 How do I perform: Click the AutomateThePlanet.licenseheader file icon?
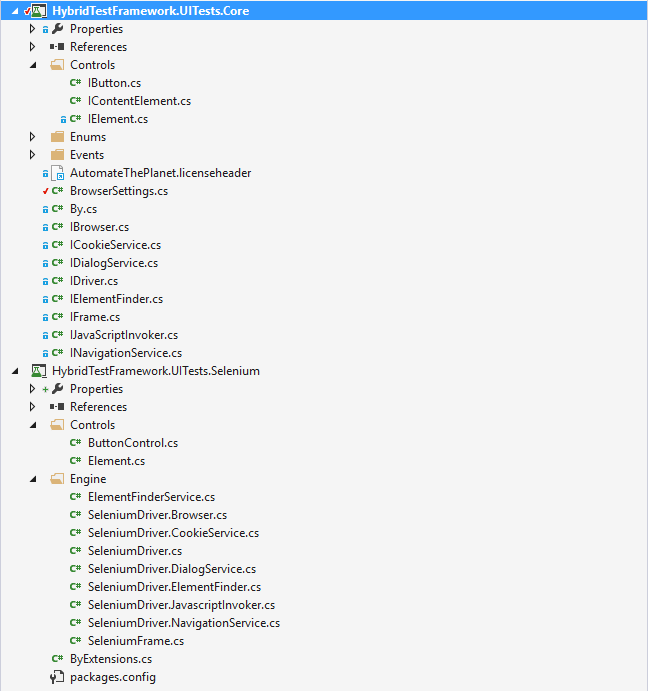58,173
